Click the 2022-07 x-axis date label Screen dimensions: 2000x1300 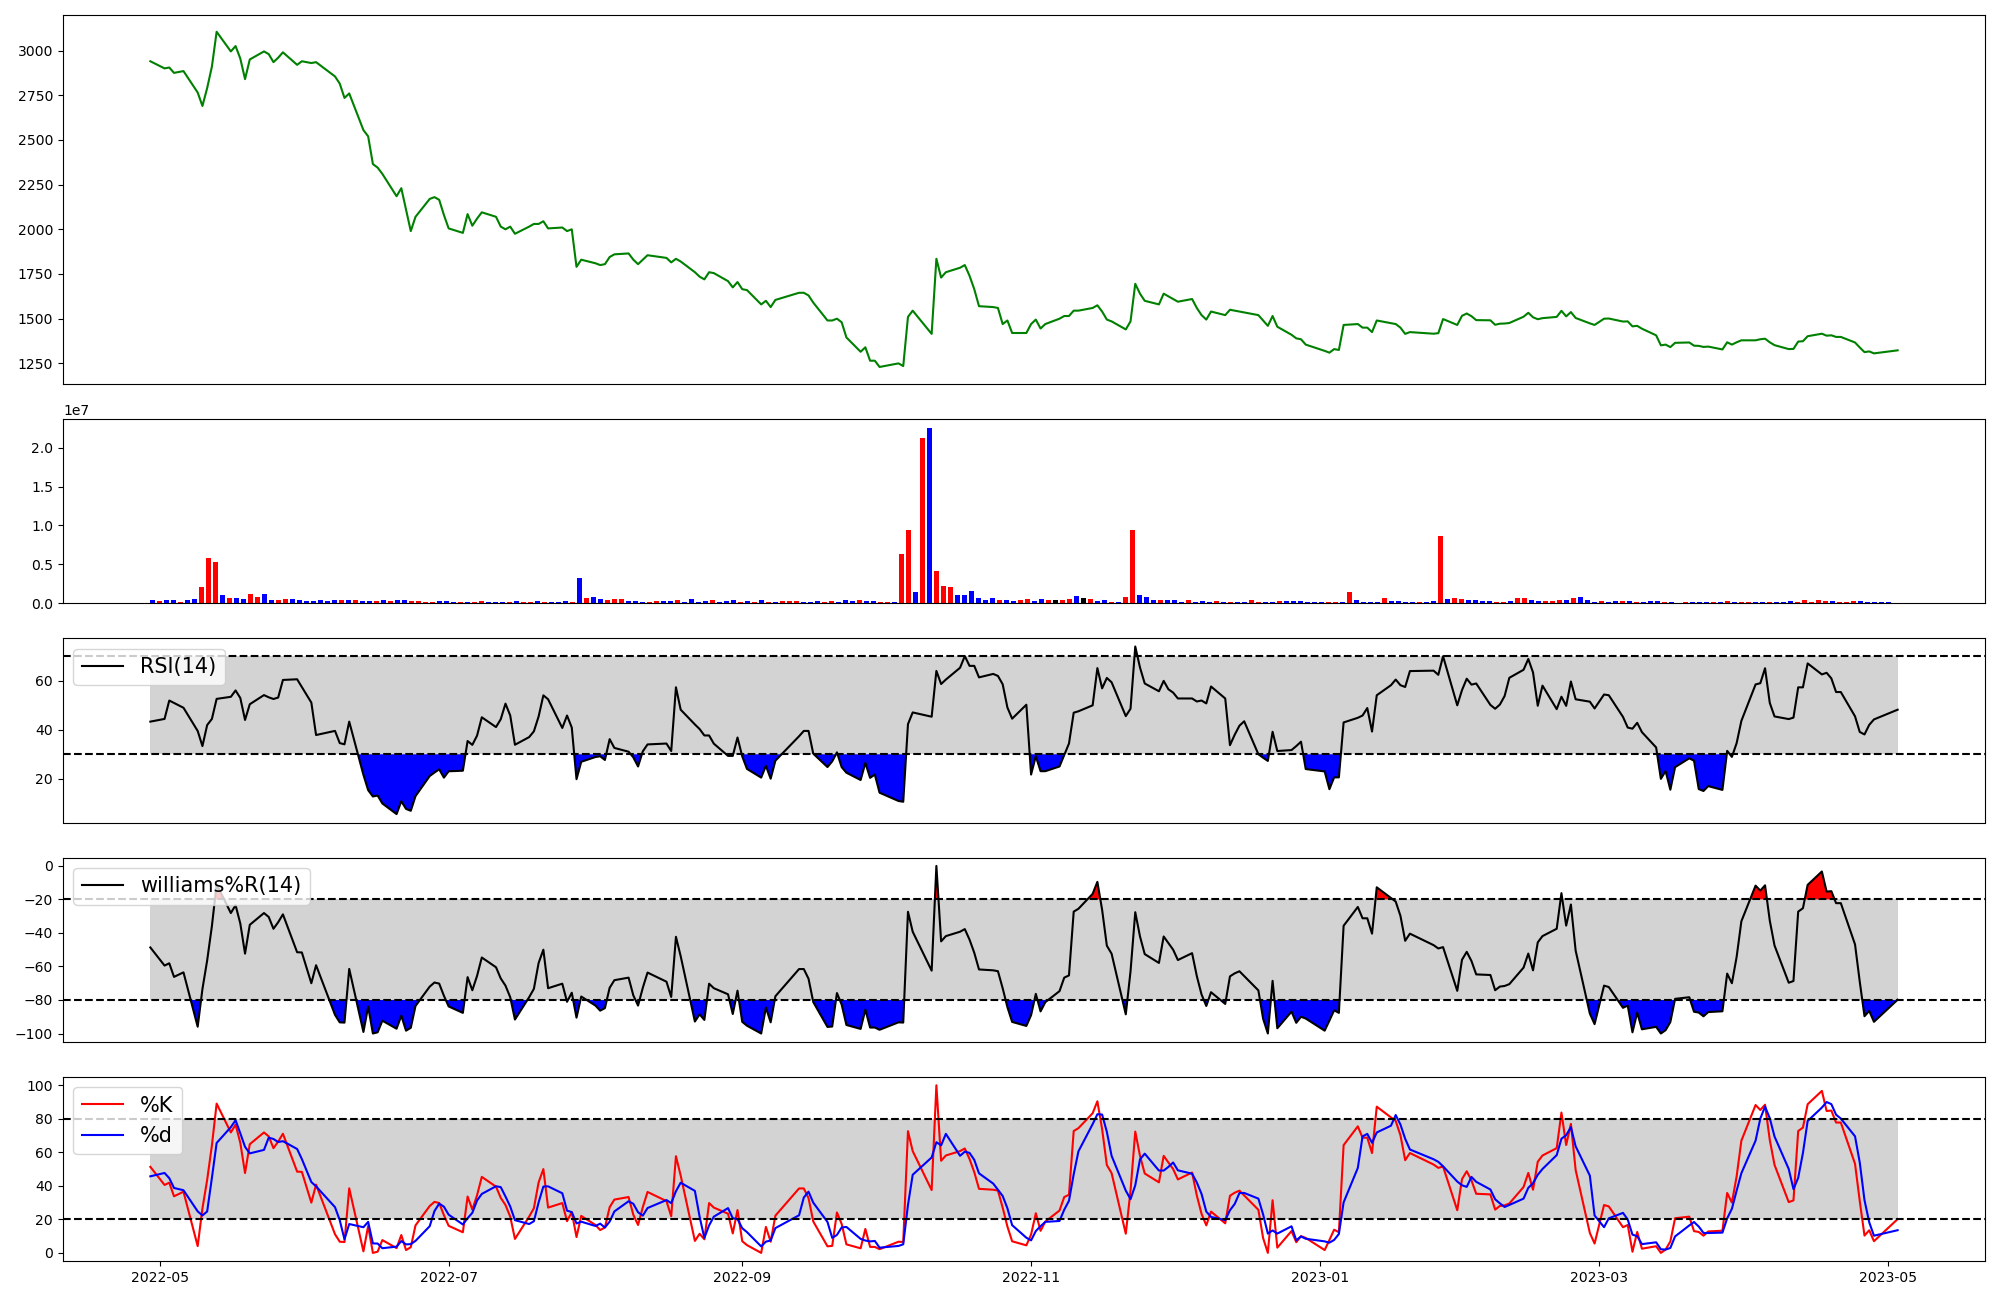pos(449,1277)
